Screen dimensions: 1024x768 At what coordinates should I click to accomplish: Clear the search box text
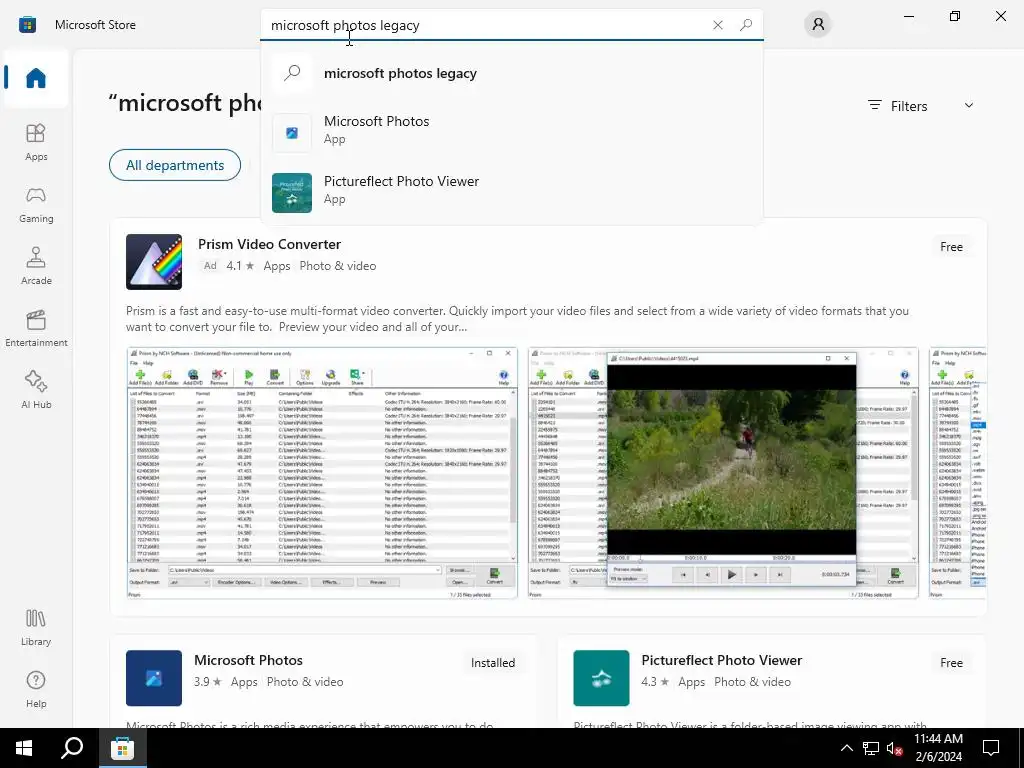pos(718,25)
